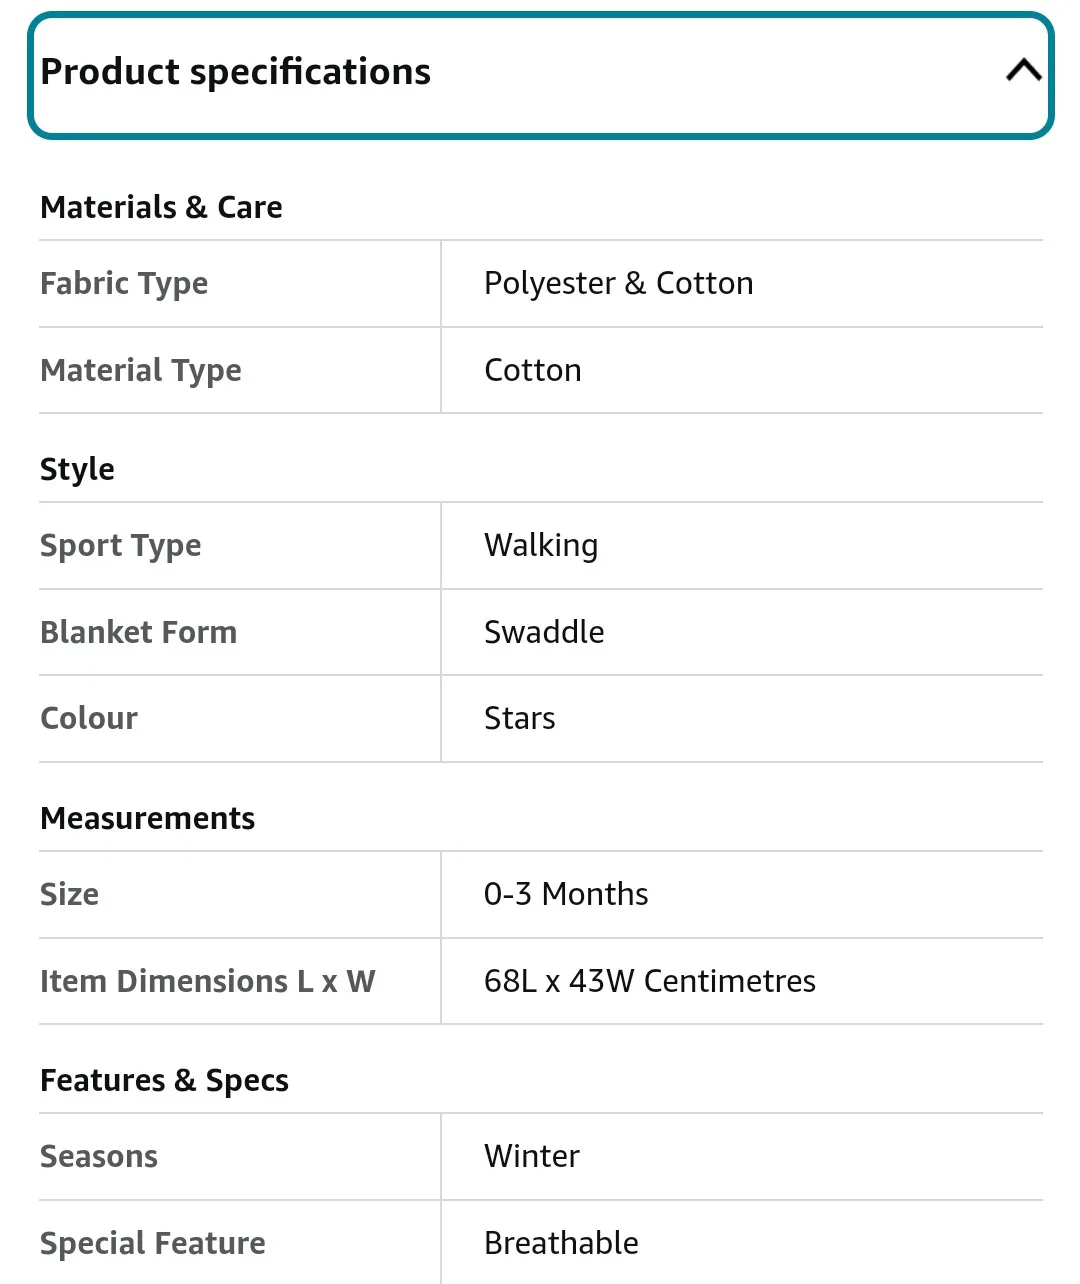This screenshot has height=1284, width=1080.
Task: Click the Winter value under Seasons
Action: coord(531,1156)
